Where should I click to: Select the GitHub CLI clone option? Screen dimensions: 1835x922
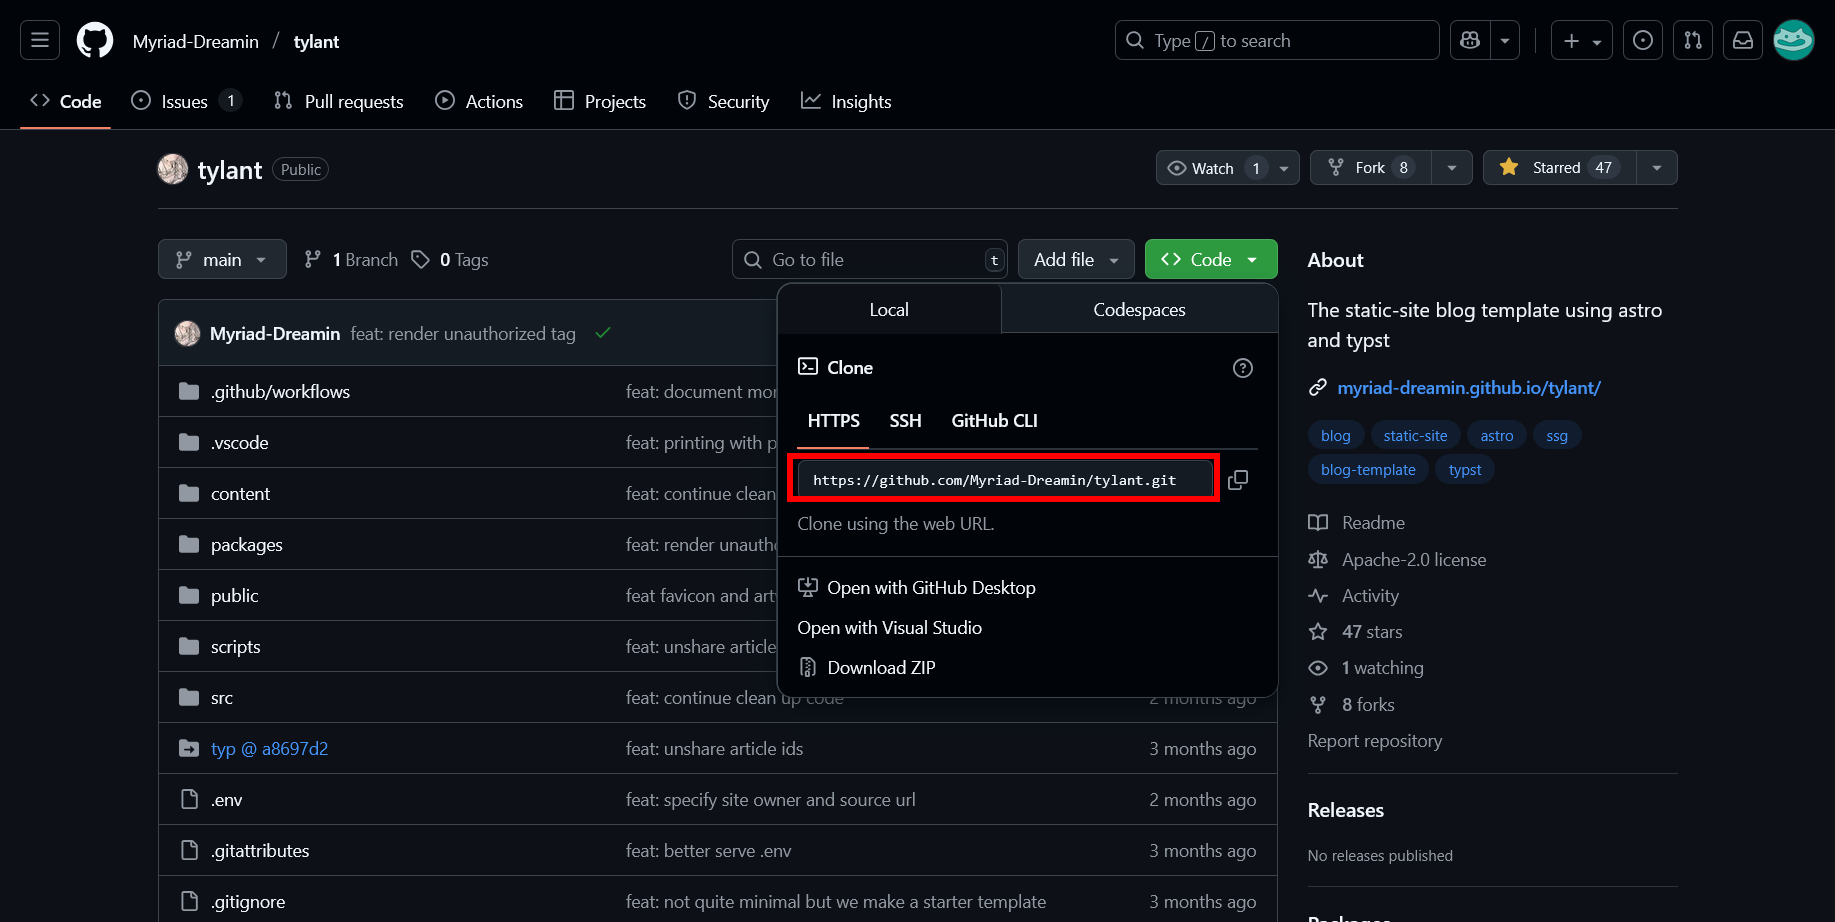(x=994, y=421)
